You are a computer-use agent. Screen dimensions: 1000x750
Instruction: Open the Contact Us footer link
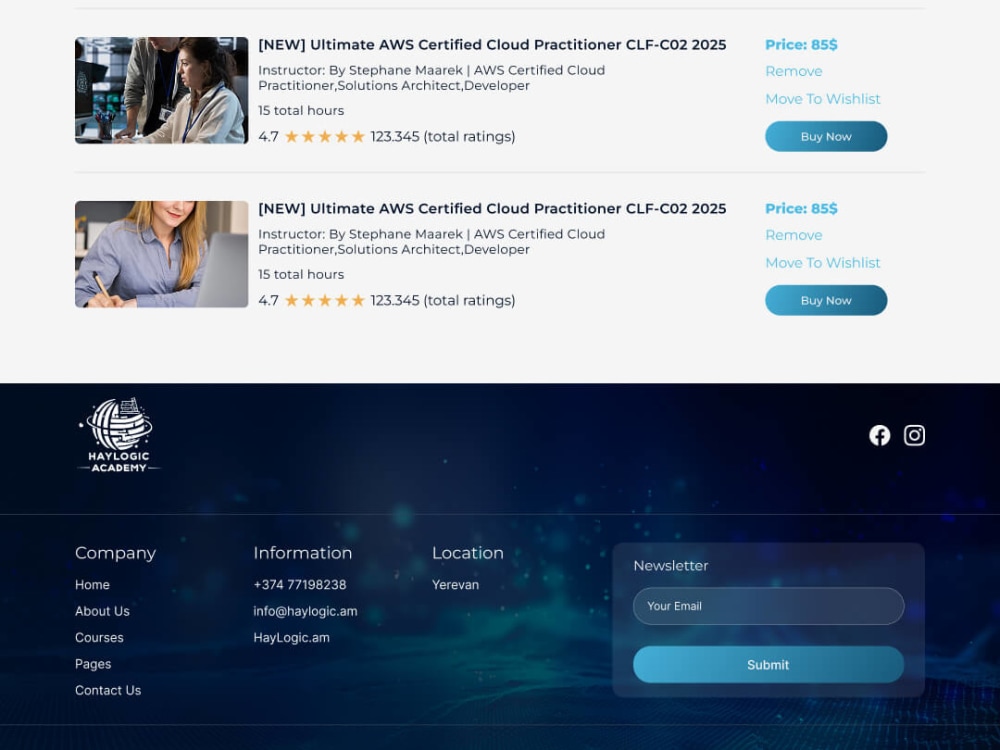click(108, 691)
